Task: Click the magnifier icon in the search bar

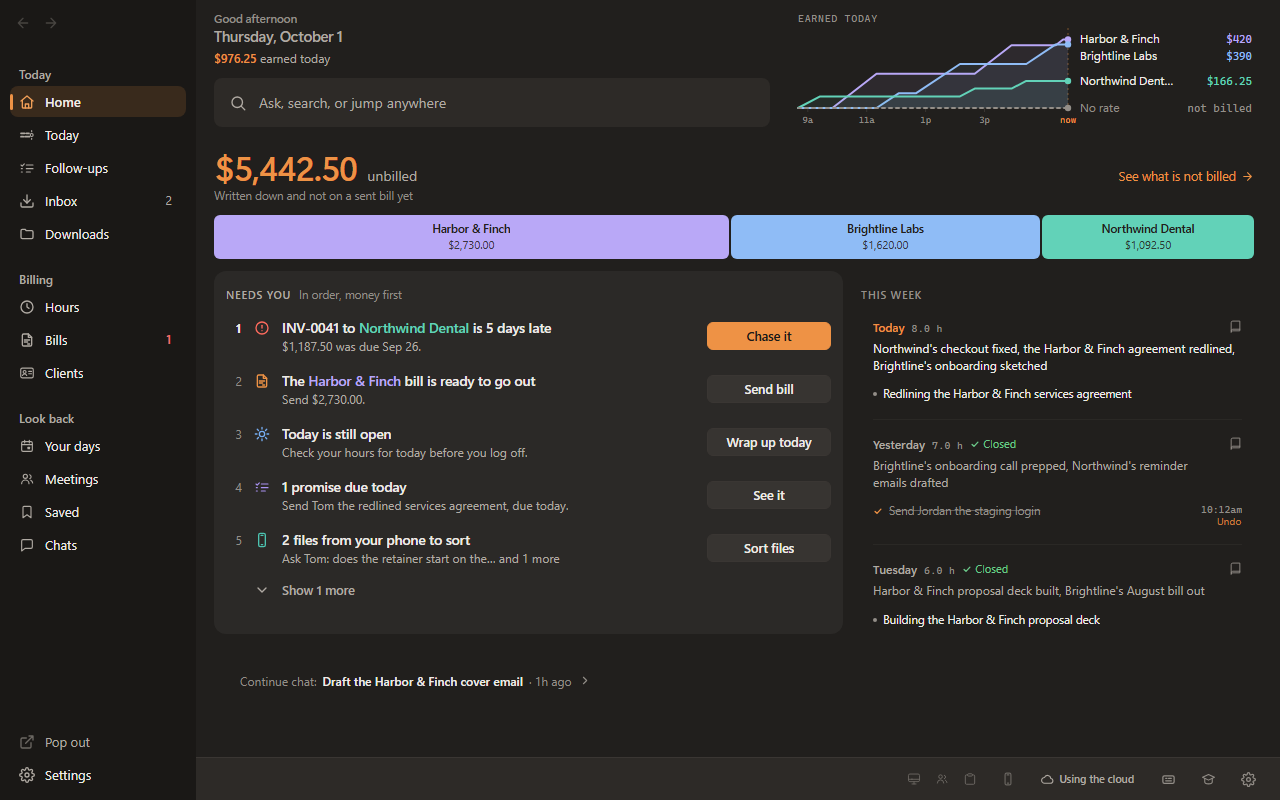Action: click(238, 103)
